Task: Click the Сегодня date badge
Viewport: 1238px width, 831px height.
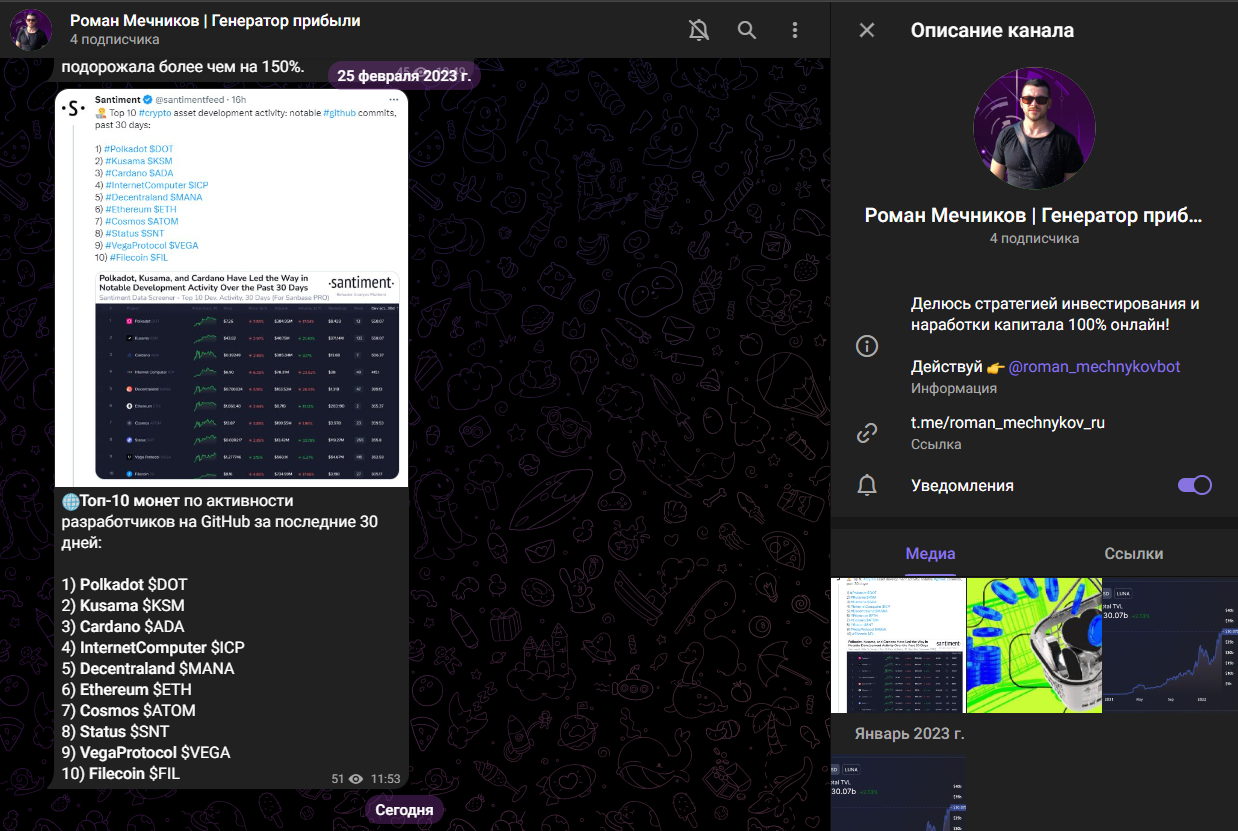Action: [404, 810]
